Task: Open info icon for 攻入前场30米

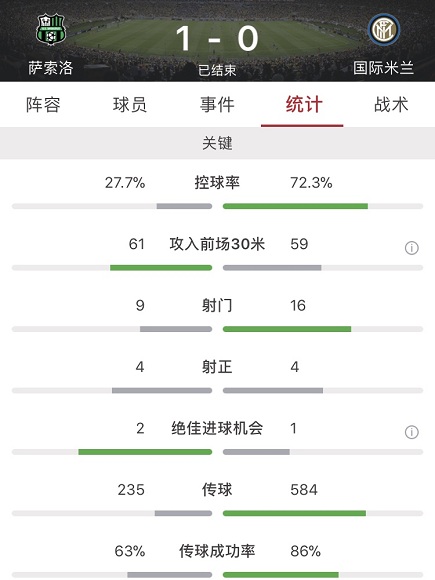Action: click(x=412, y=248)
